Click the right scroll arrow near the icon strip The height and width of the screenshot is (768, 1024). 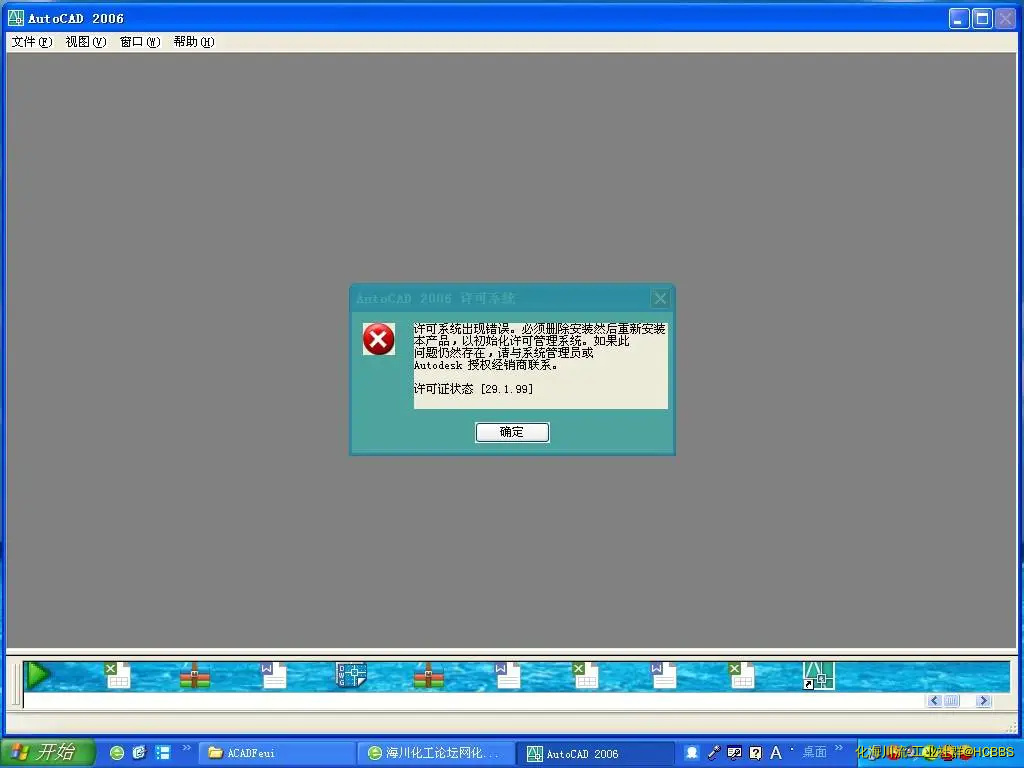pos(984,701)
